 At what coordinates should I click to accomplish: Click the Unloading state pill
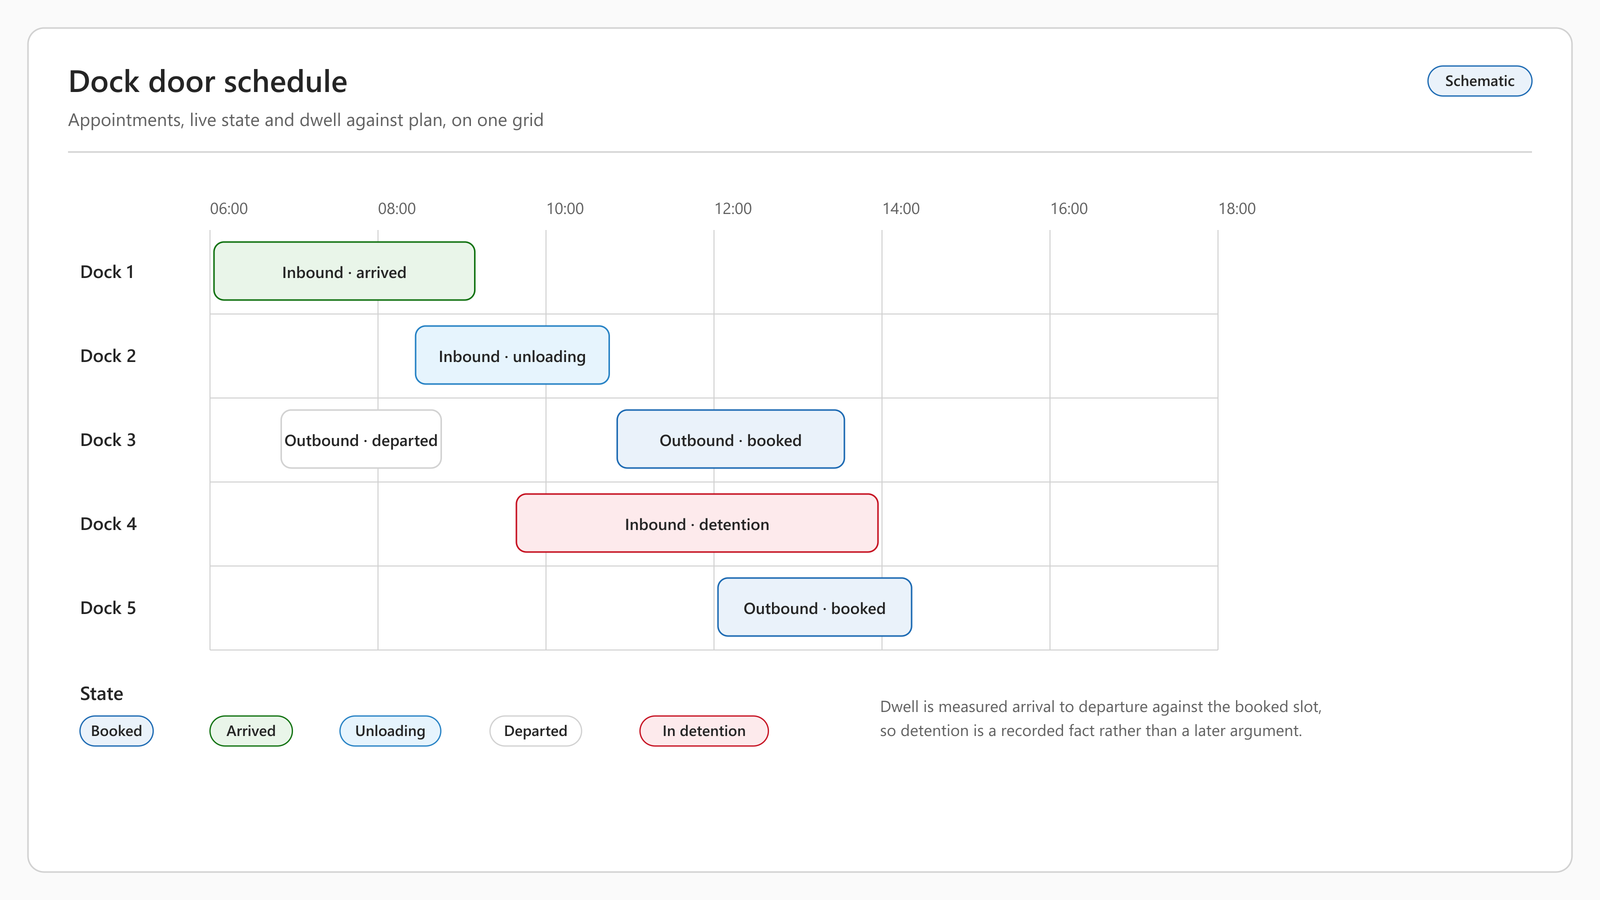(x=390, y=731)
